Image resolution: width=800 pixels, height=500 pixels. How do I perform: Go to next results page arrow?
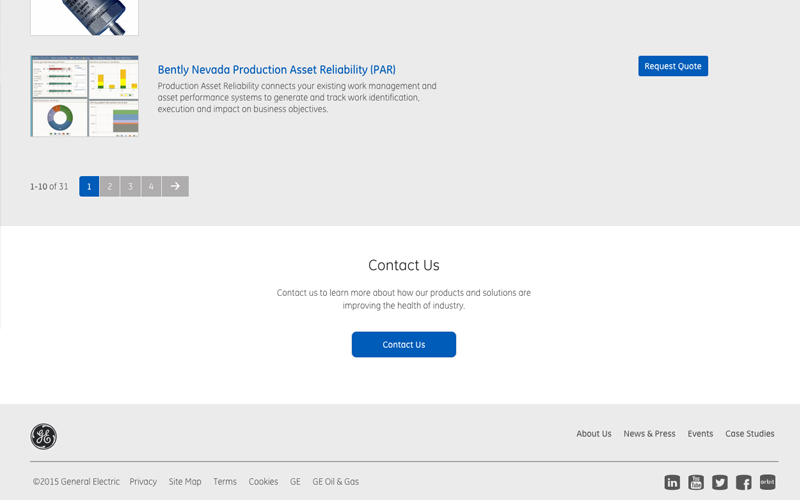click(x=175, y=186)
